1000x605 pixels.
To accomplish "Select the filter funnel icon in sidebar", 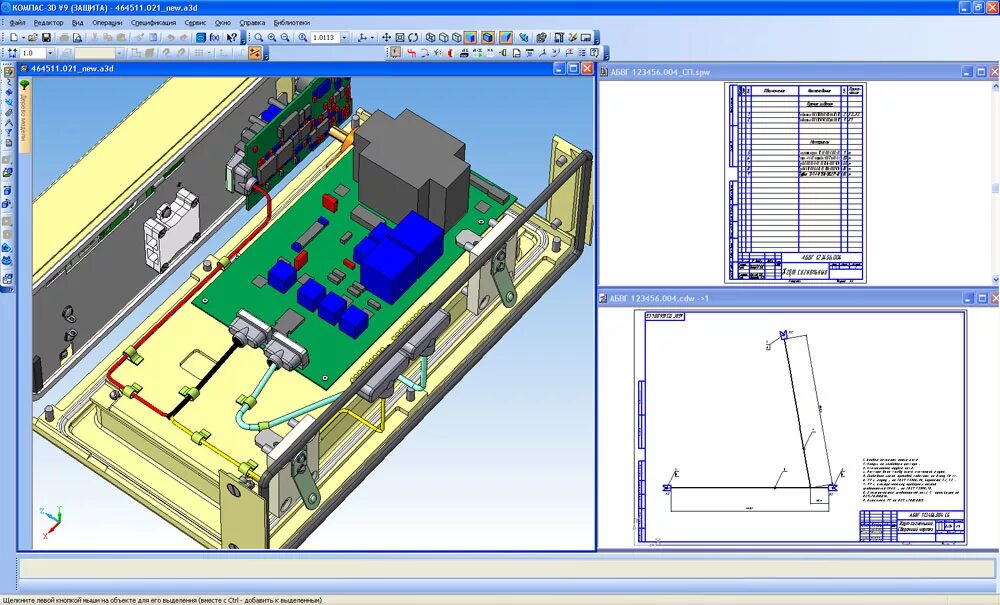I will 8,132.
